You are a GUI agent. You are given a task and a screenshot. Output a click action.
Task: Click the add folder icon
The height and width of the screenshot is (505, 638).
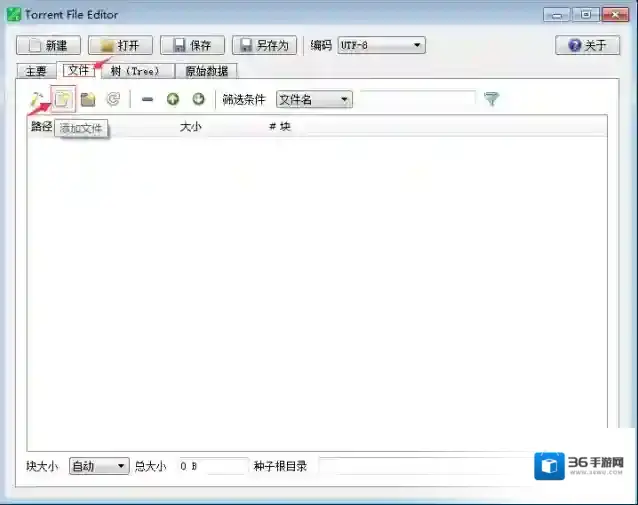(x=88, y=99)
